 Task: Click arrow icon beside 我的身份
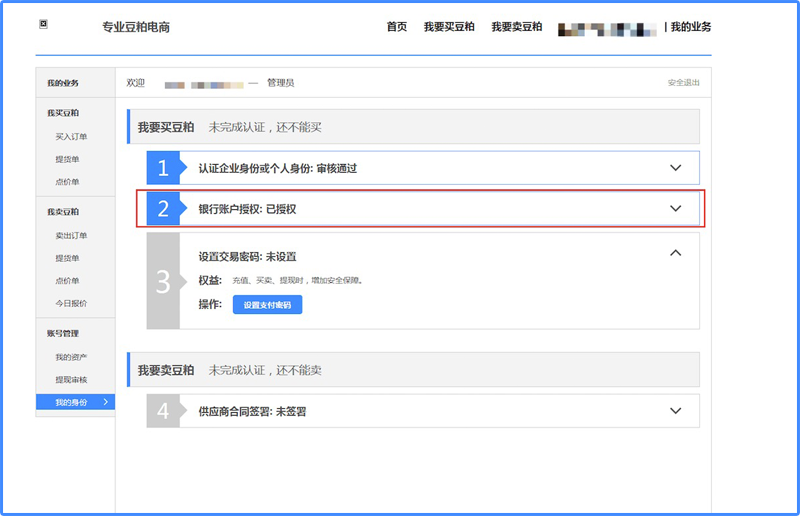pos(106,402)
